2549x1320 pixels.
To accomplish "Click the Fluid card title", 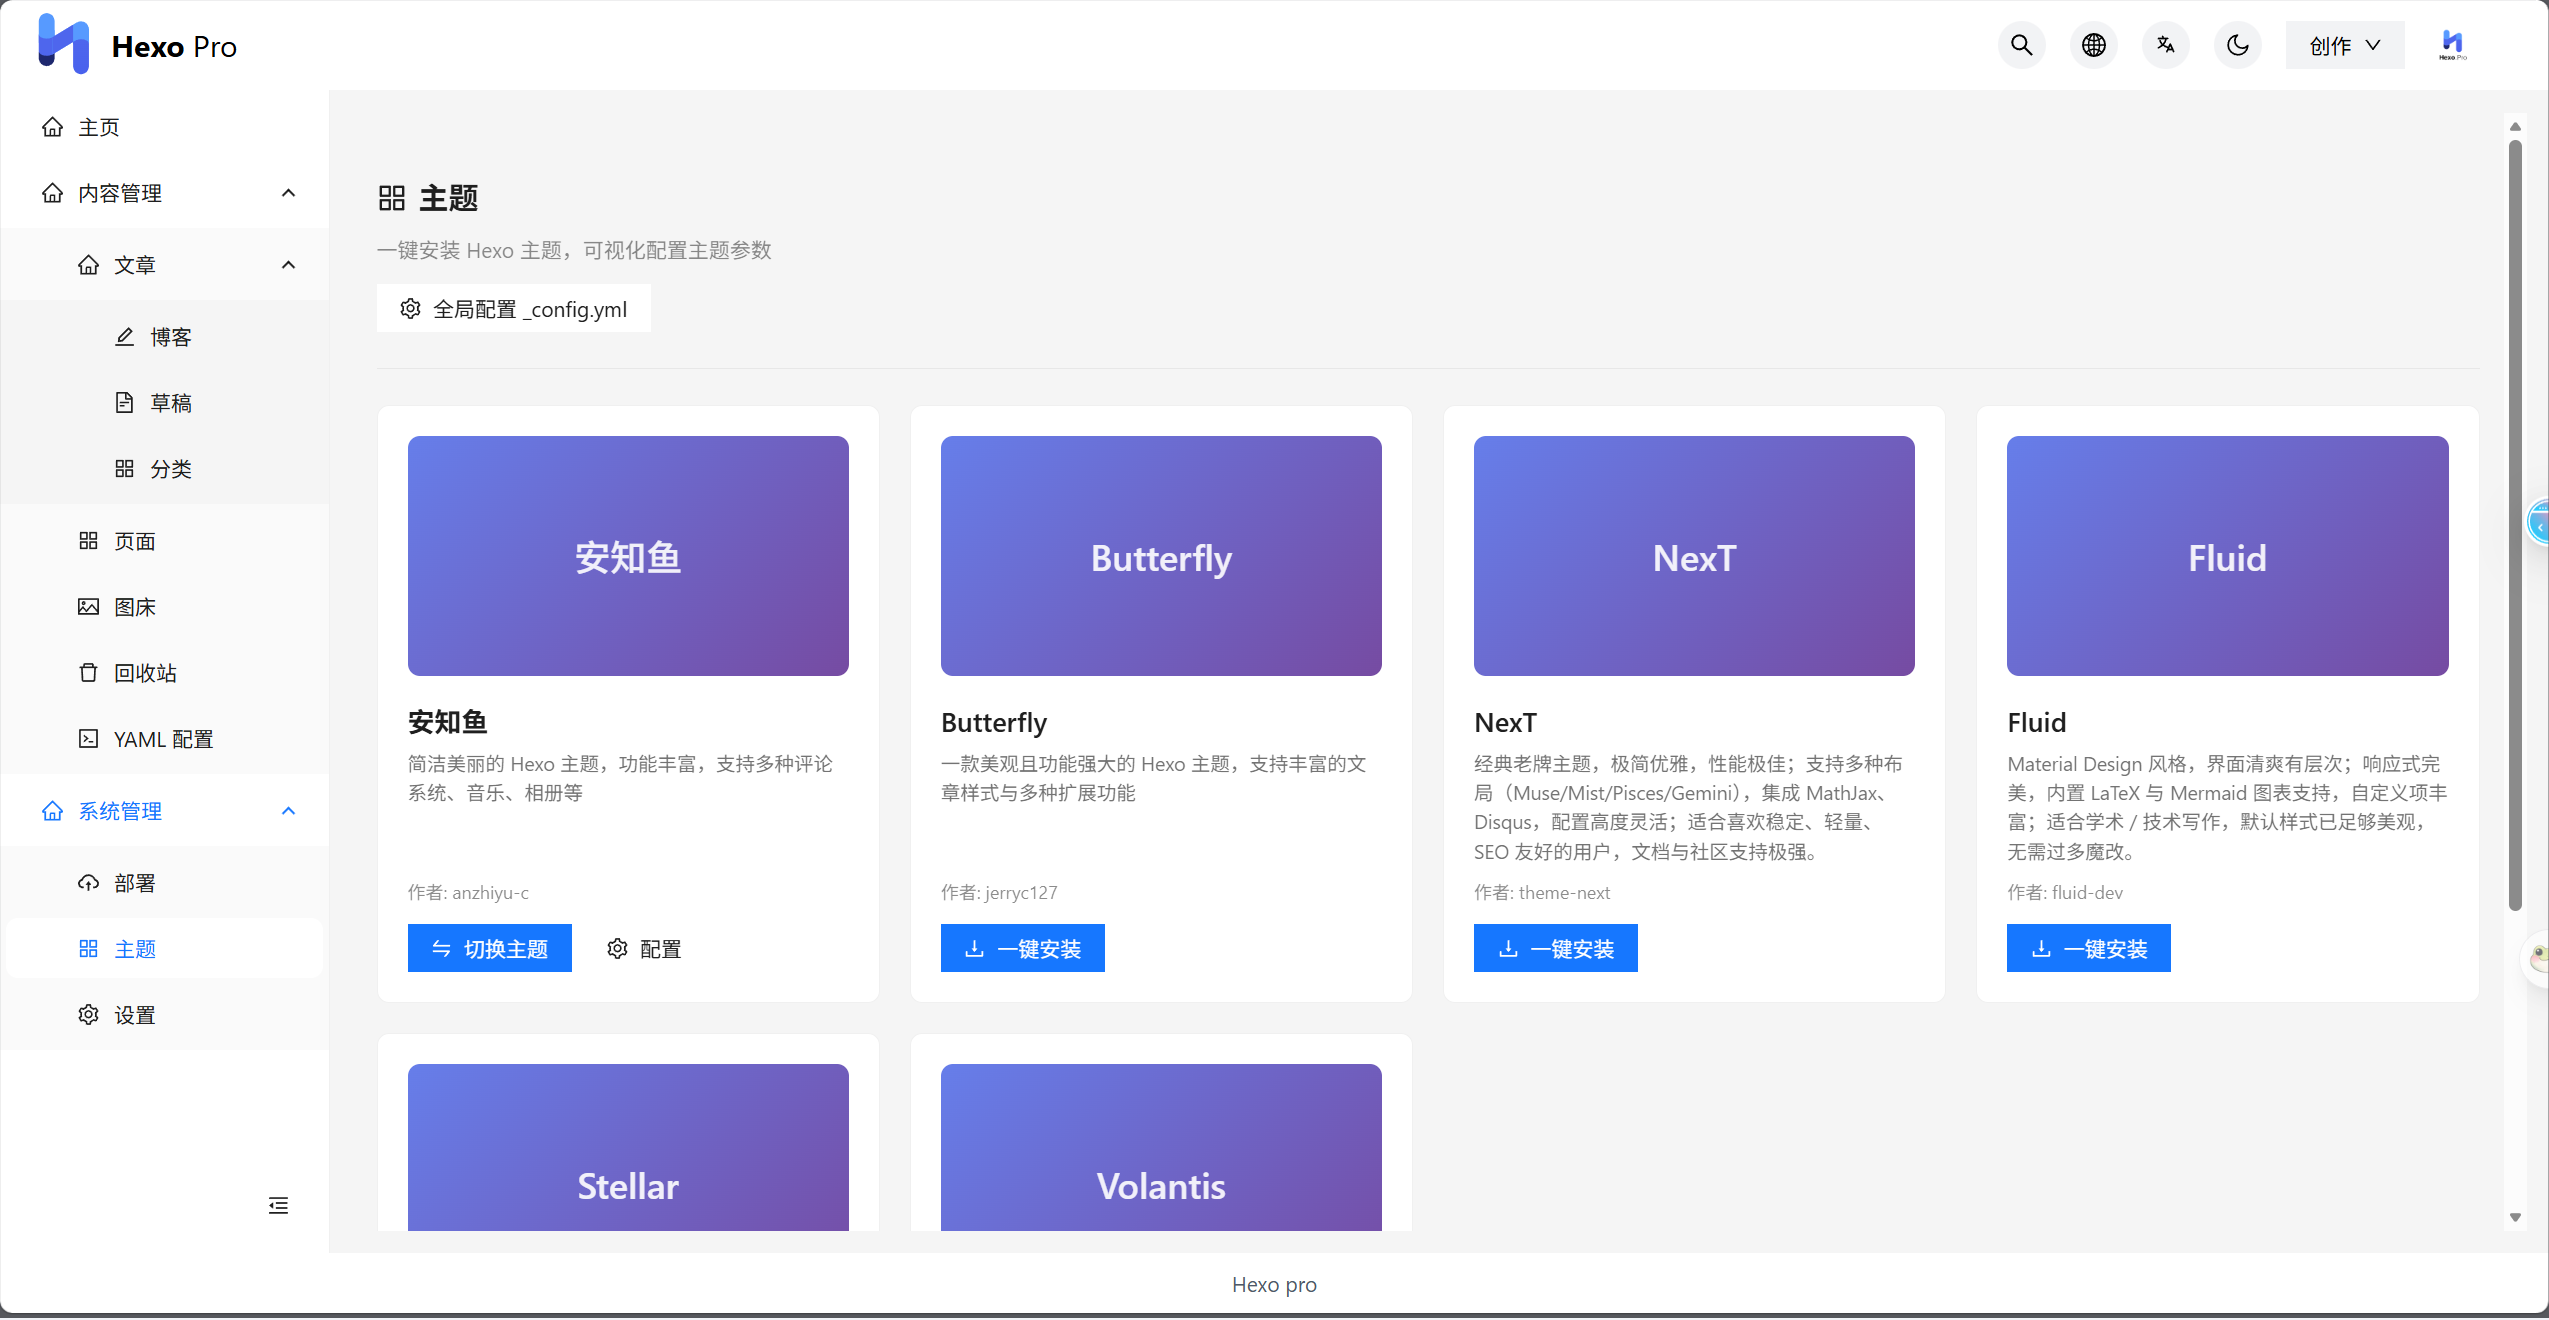I will 2036,722.
